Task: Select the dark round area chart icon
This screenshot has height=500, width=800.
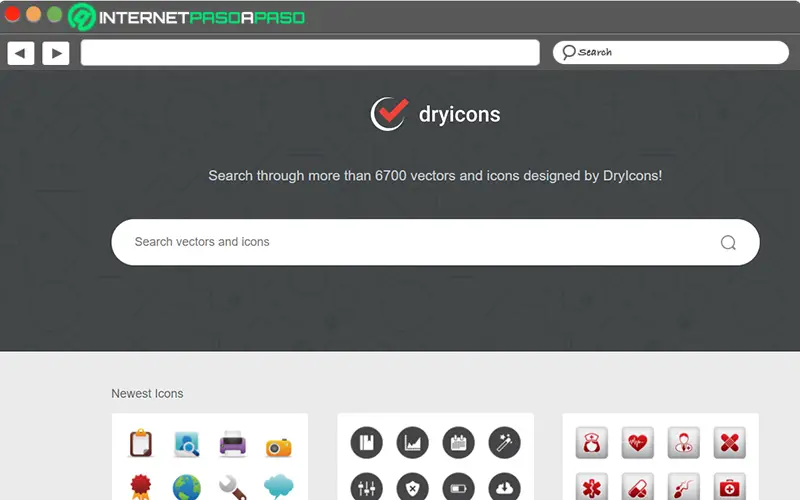Action: coord(412,442)
